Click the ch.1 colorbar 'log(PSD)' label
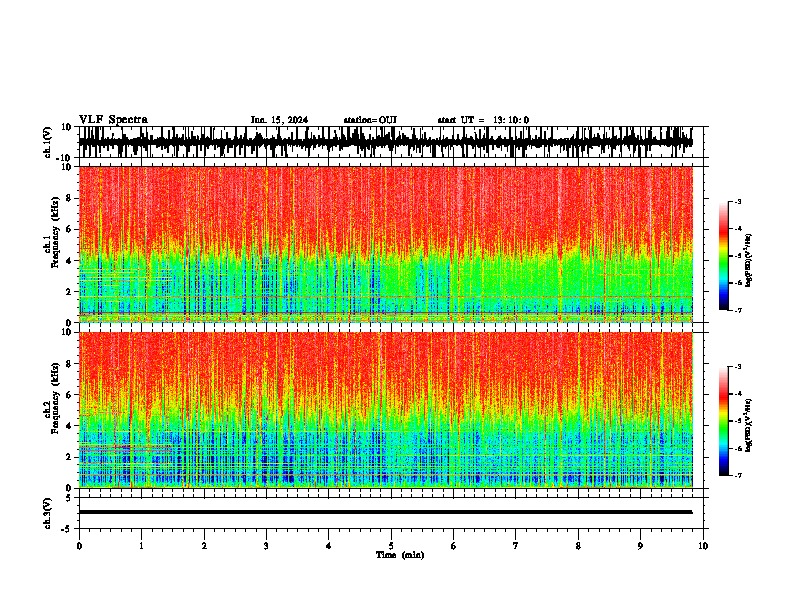 749,261
